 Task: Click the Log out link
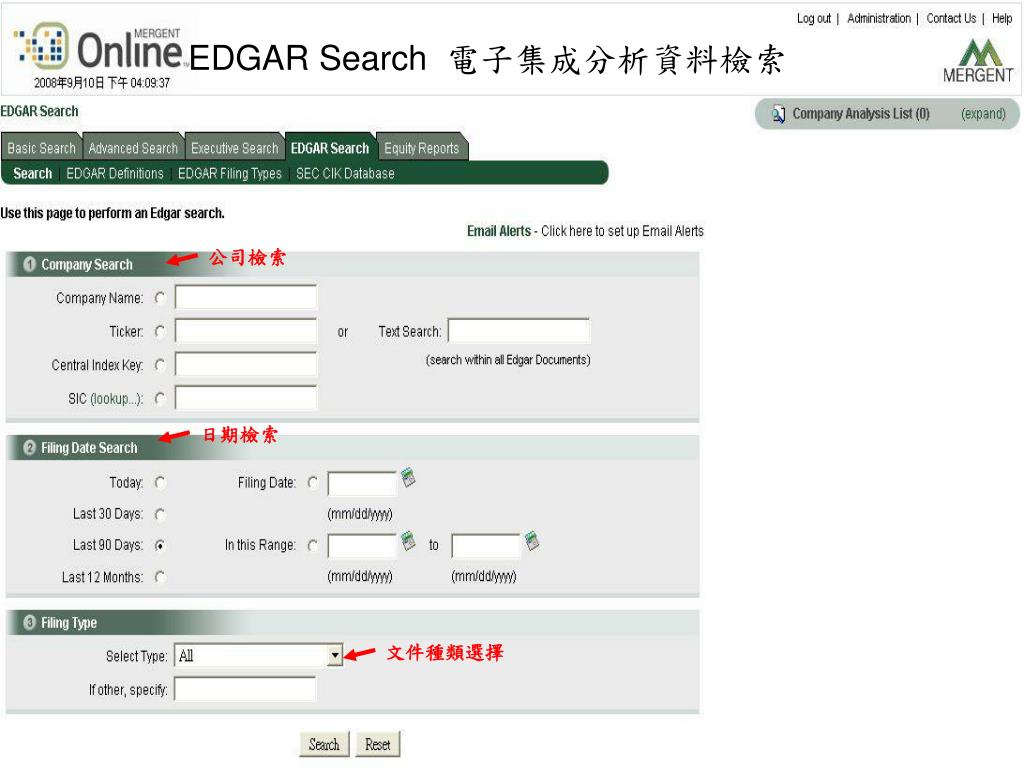coord(814,18)
